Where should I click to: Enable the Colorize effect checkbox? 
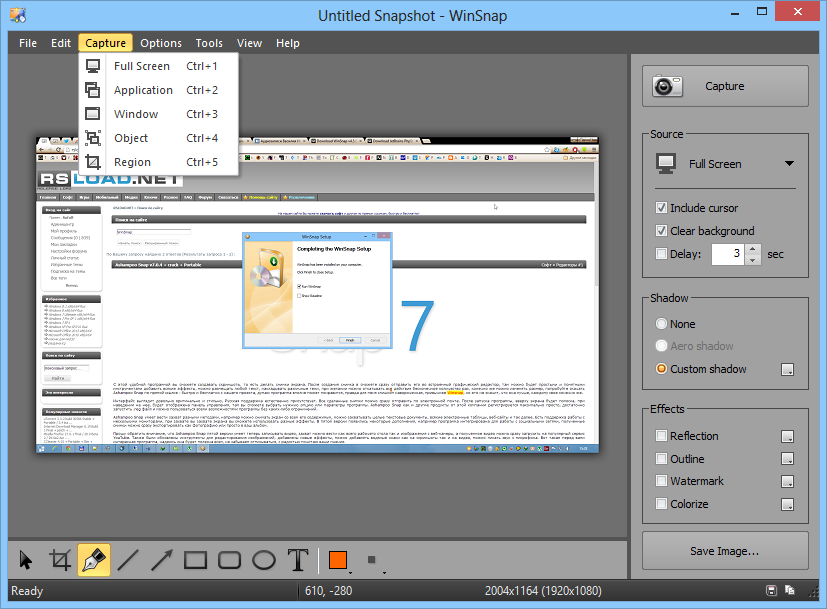[x=661, y=504]
